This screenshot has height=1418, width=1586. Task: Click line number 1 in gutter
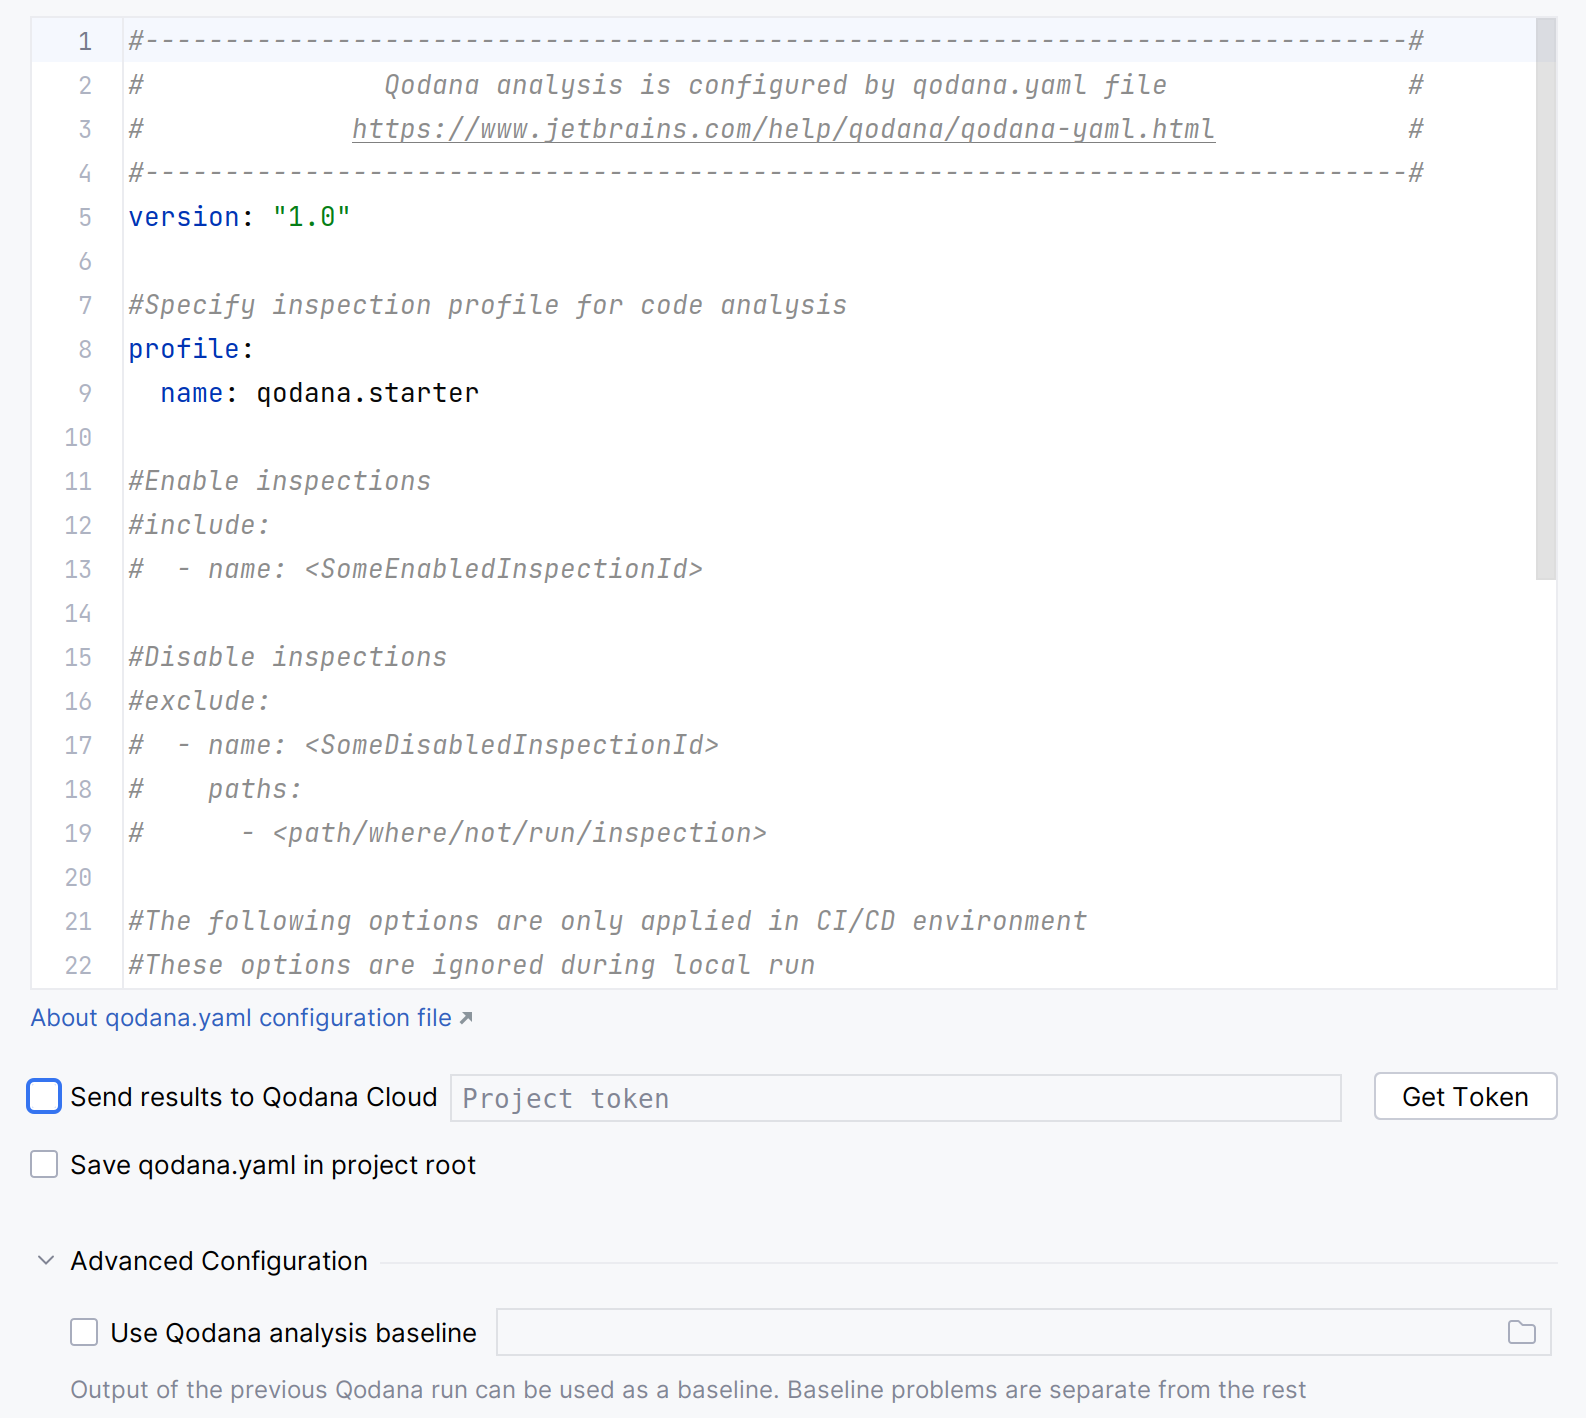(85, 41)
